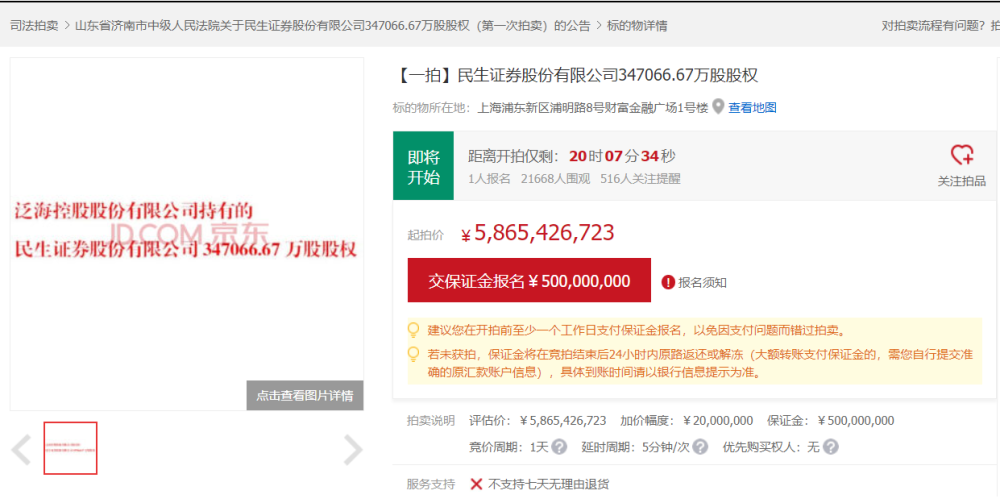Click address 上海浦东新区浦明路8号财富金融广场1号楼

click(592, 108)
